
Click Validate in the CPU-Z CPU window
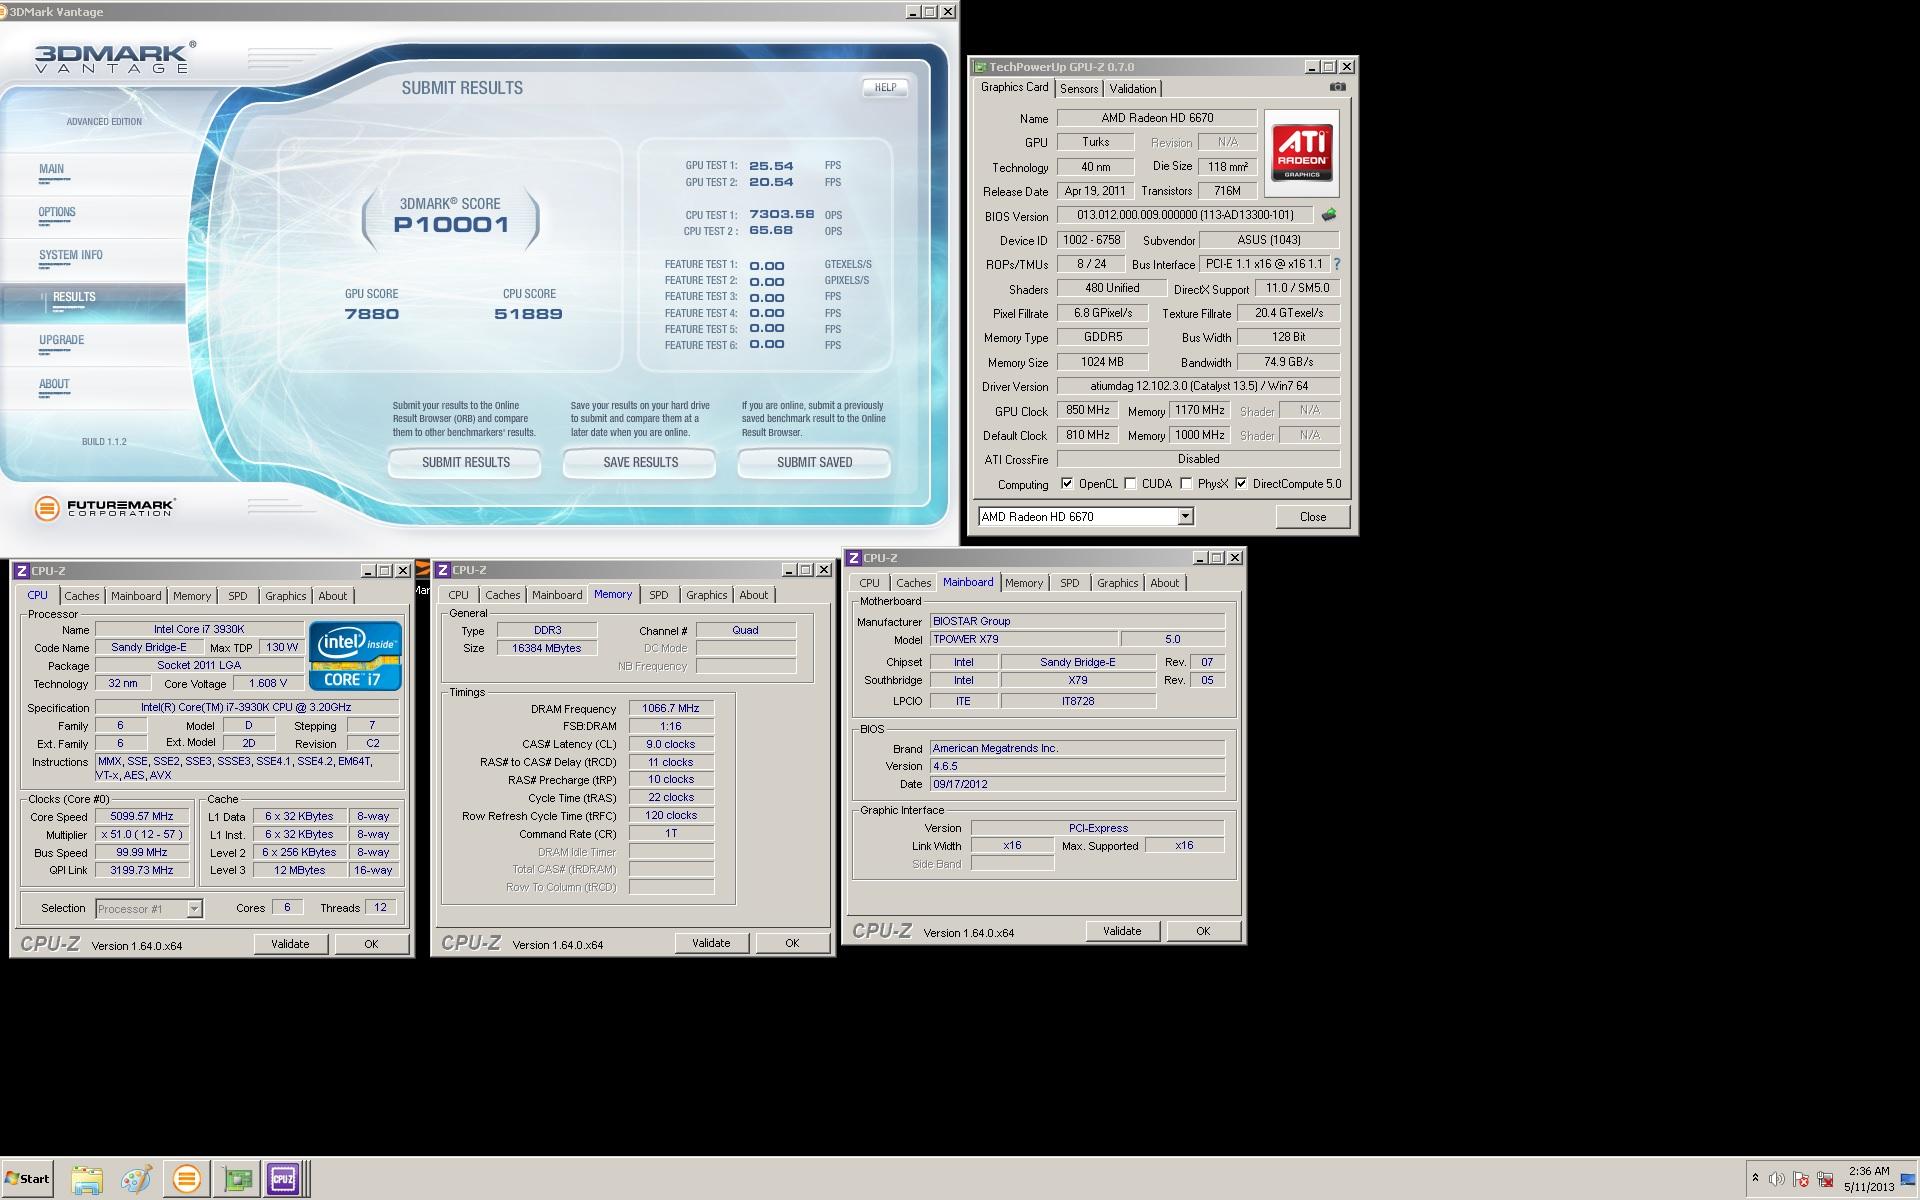(290, 944)
